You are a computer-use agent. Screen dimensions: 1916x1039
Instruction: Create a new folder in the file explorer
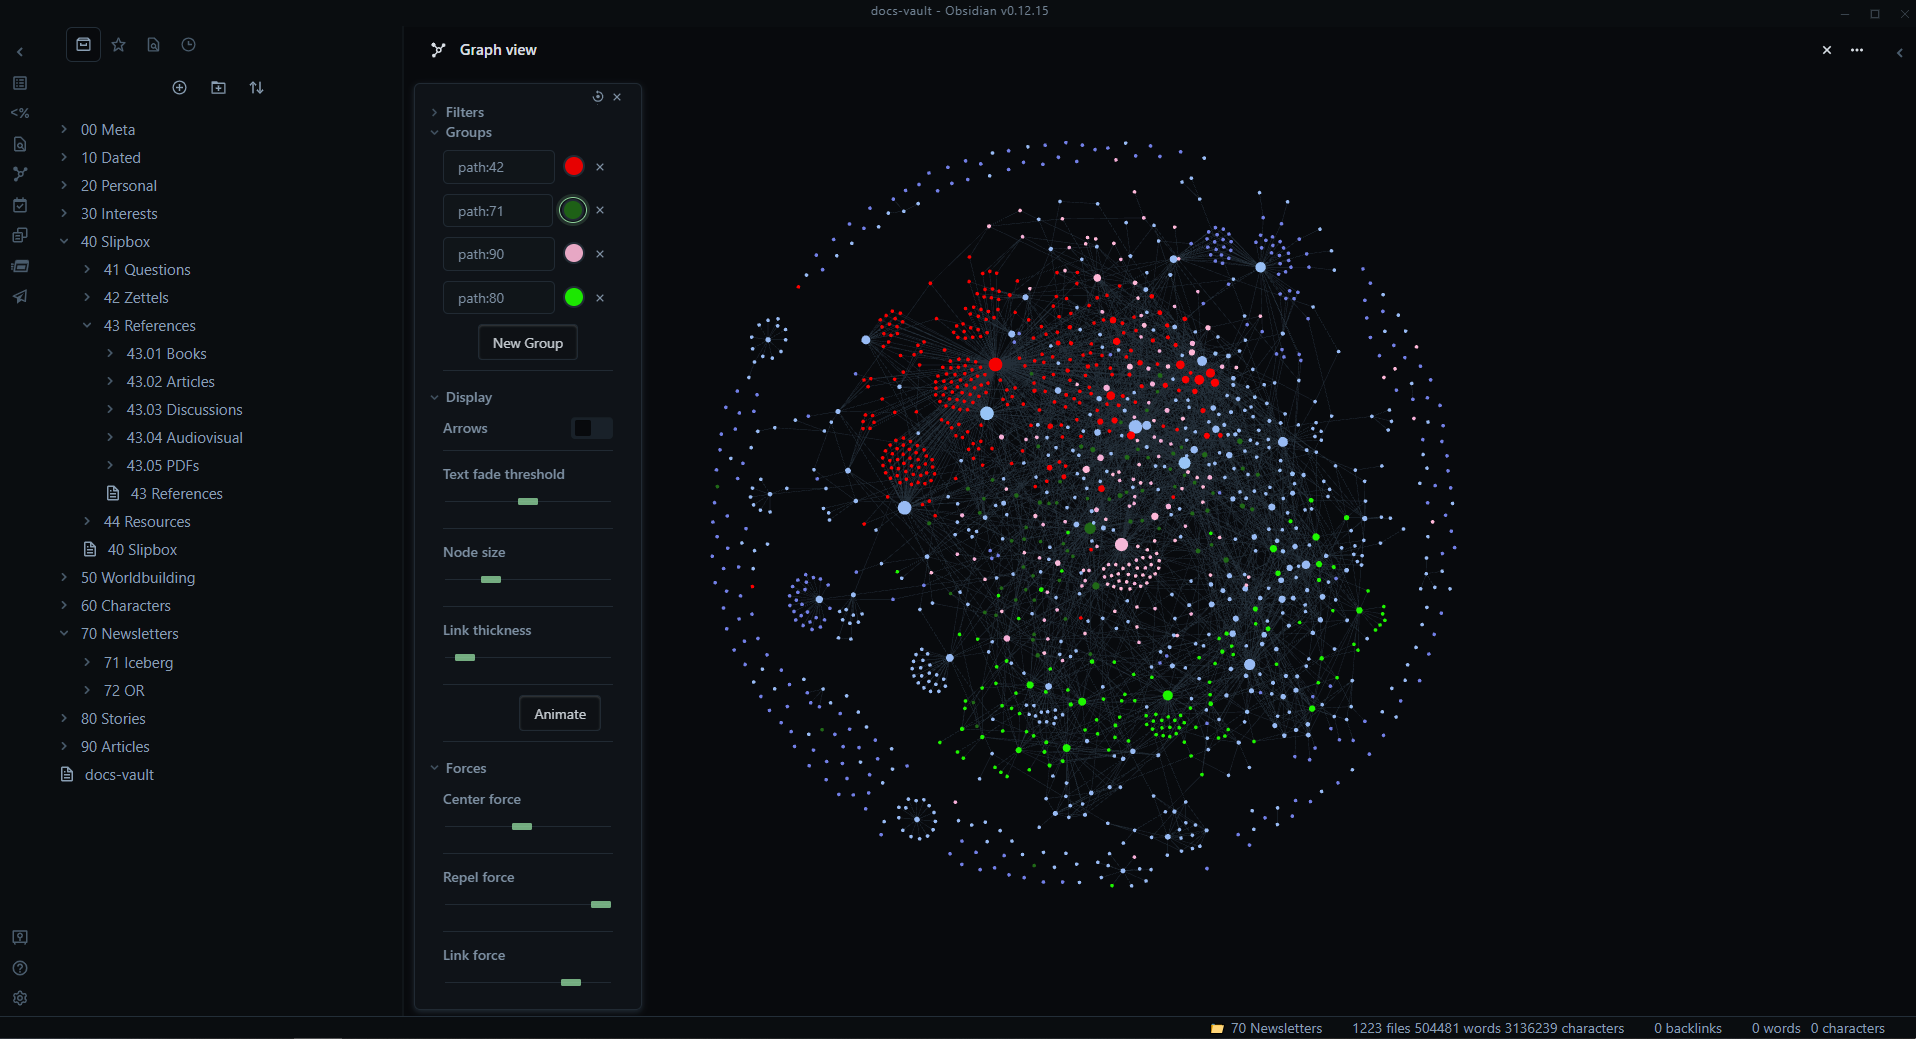click(x=217, y=87)
